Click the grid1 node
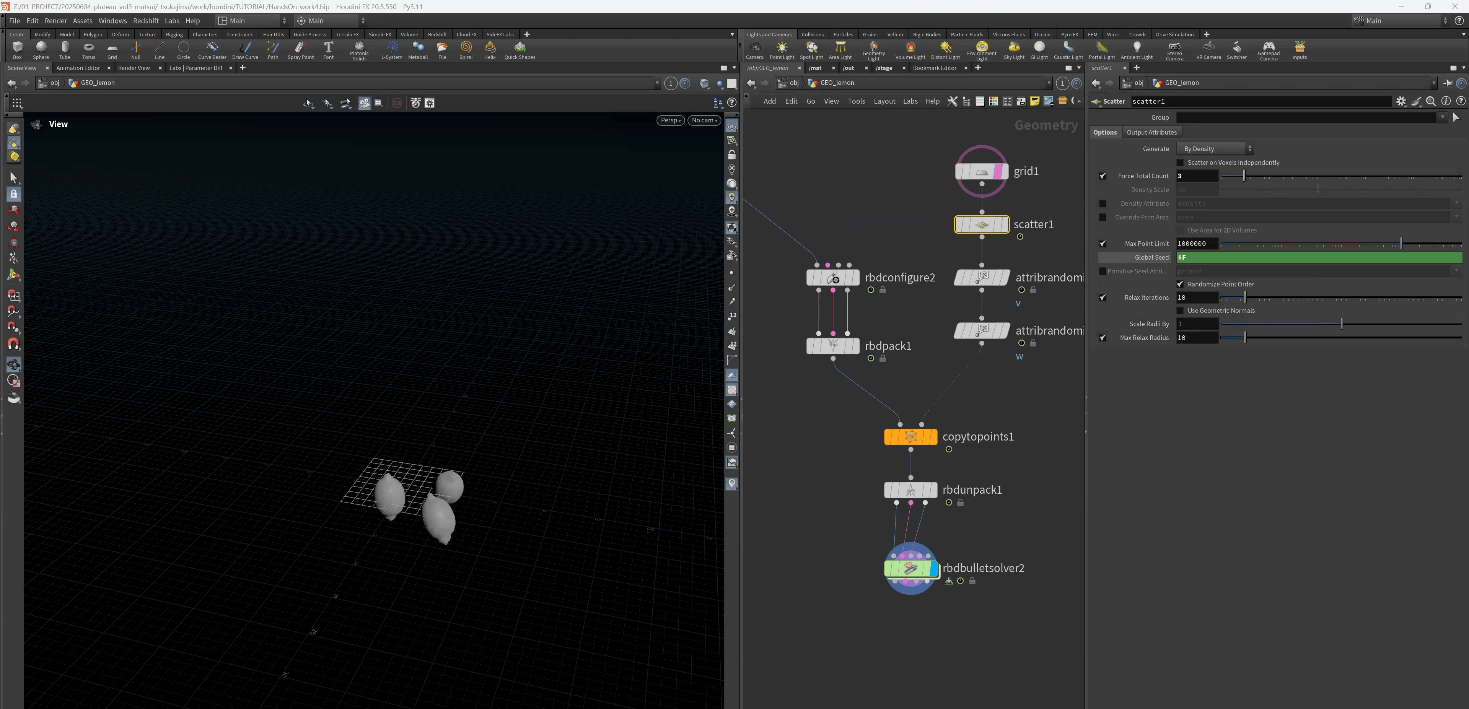The image size is (1469, 709). pyautogui.click(x=982, y=172)
